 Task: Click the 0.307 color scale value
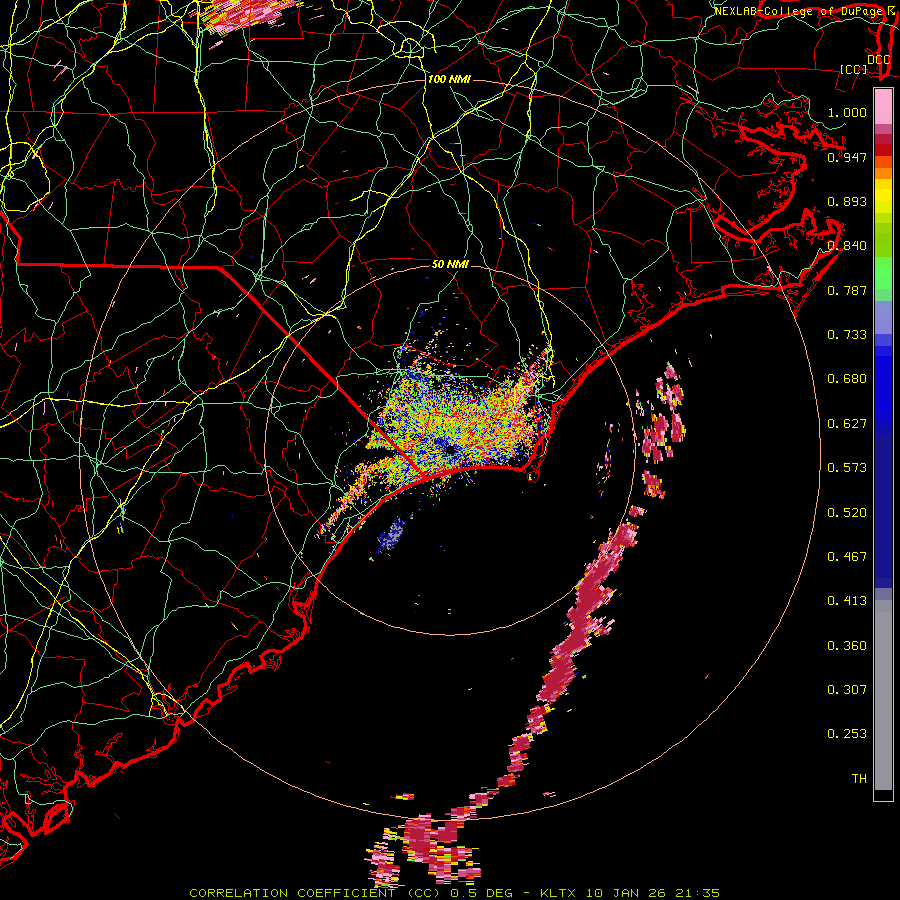tap(847, 689)
